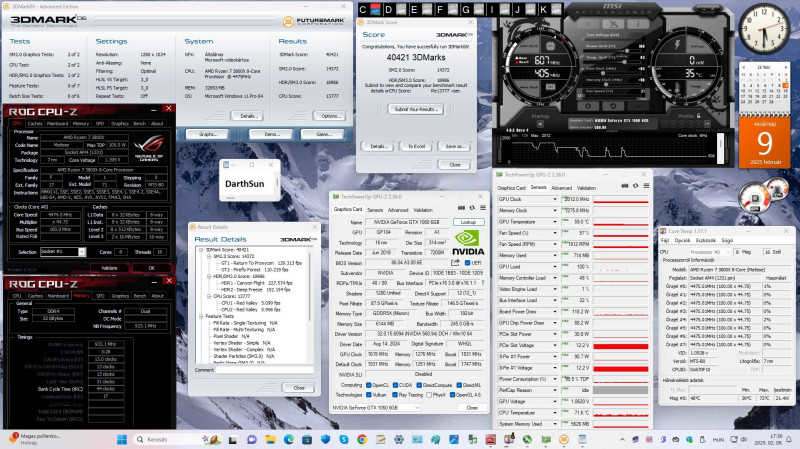Click the GPU-Z screenshot camera icon in Graphics Card window
This screenshot has width=800, height=449.
coord(461,208)
